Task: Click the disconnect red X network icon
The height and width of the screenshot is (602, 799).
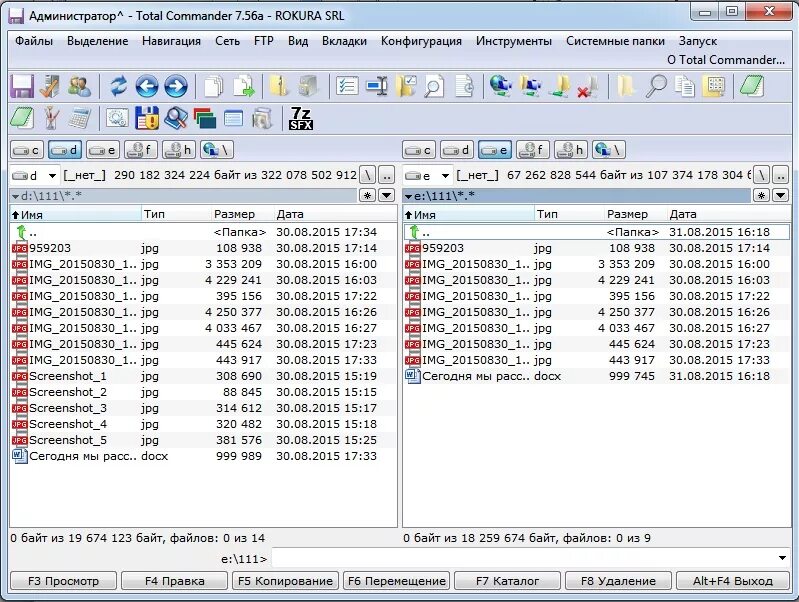Action: 588,86
